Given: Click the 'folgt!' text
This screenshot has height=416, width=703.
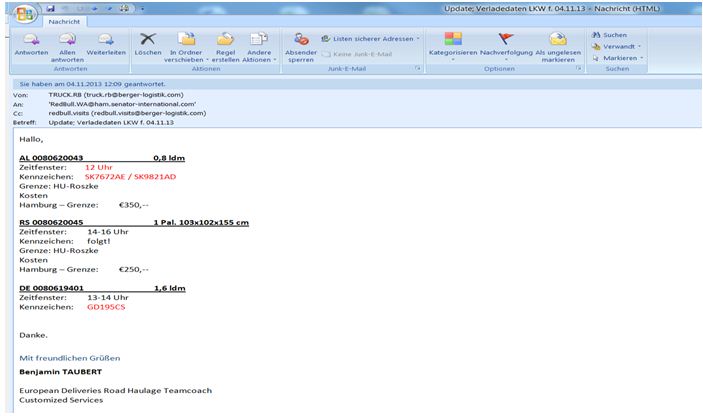Looking at the screenshot, I should point(99,241).
